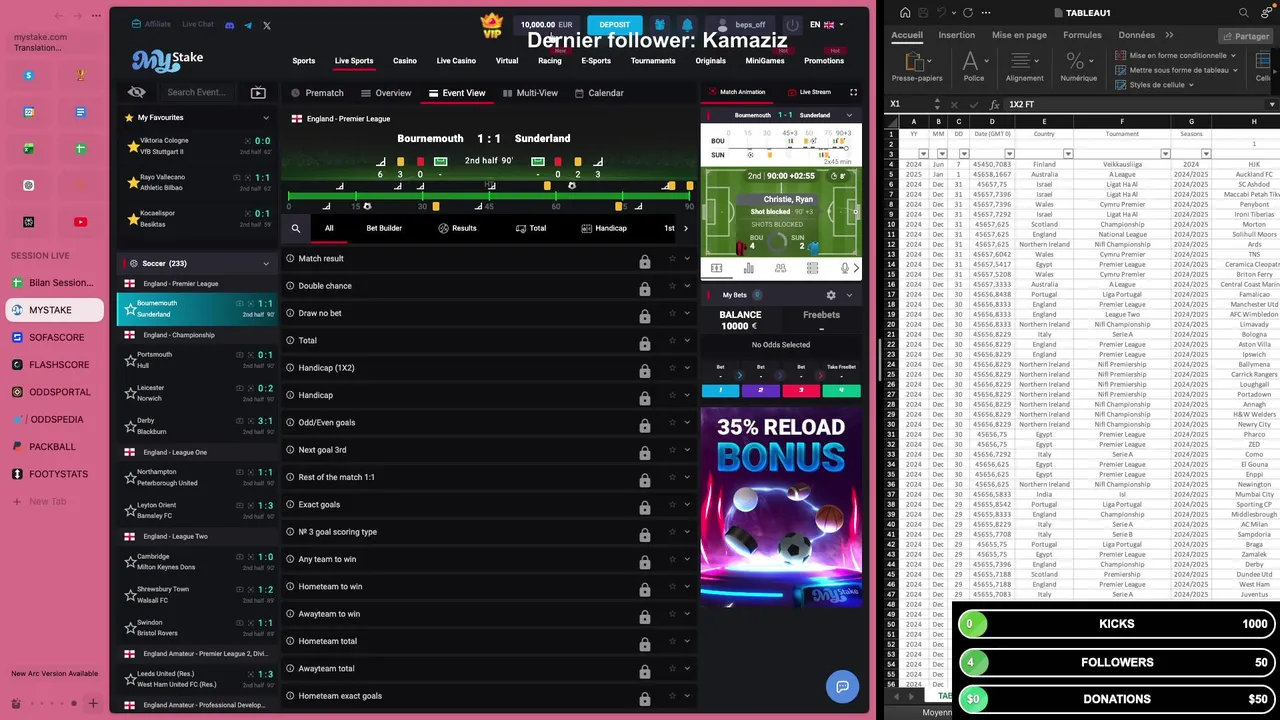Show the match statistics bar-chart icon
This screenshot has height=720, width=1280.
[748, 268]
